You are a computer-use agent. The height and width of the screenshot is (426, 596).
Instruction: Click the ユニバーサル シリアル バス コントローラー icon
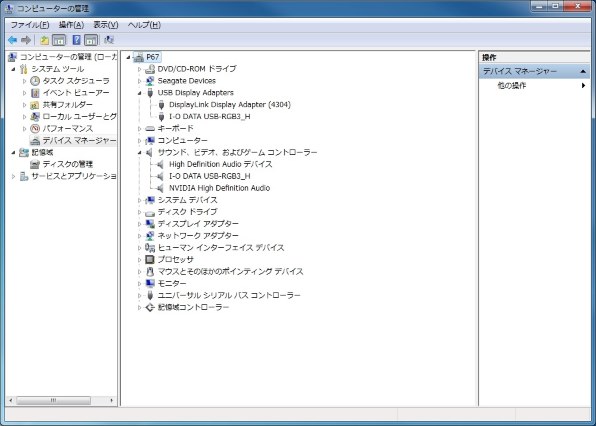click(150, 295)
